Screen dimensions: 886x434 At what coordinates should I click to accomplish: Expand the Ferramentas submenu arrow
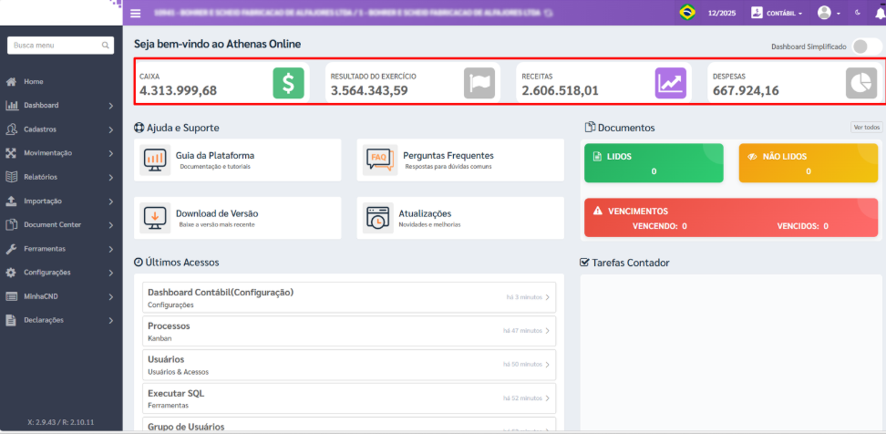pos(111,249)
